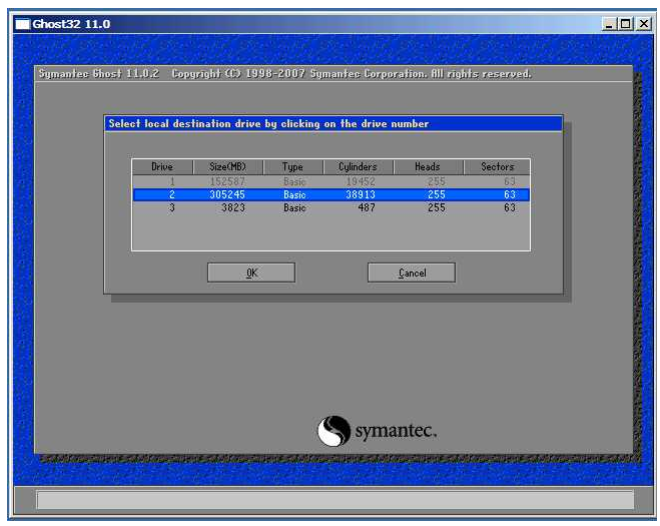Maximize the Ghost32 window
The image size is (660, 526).
click(627, 23)
